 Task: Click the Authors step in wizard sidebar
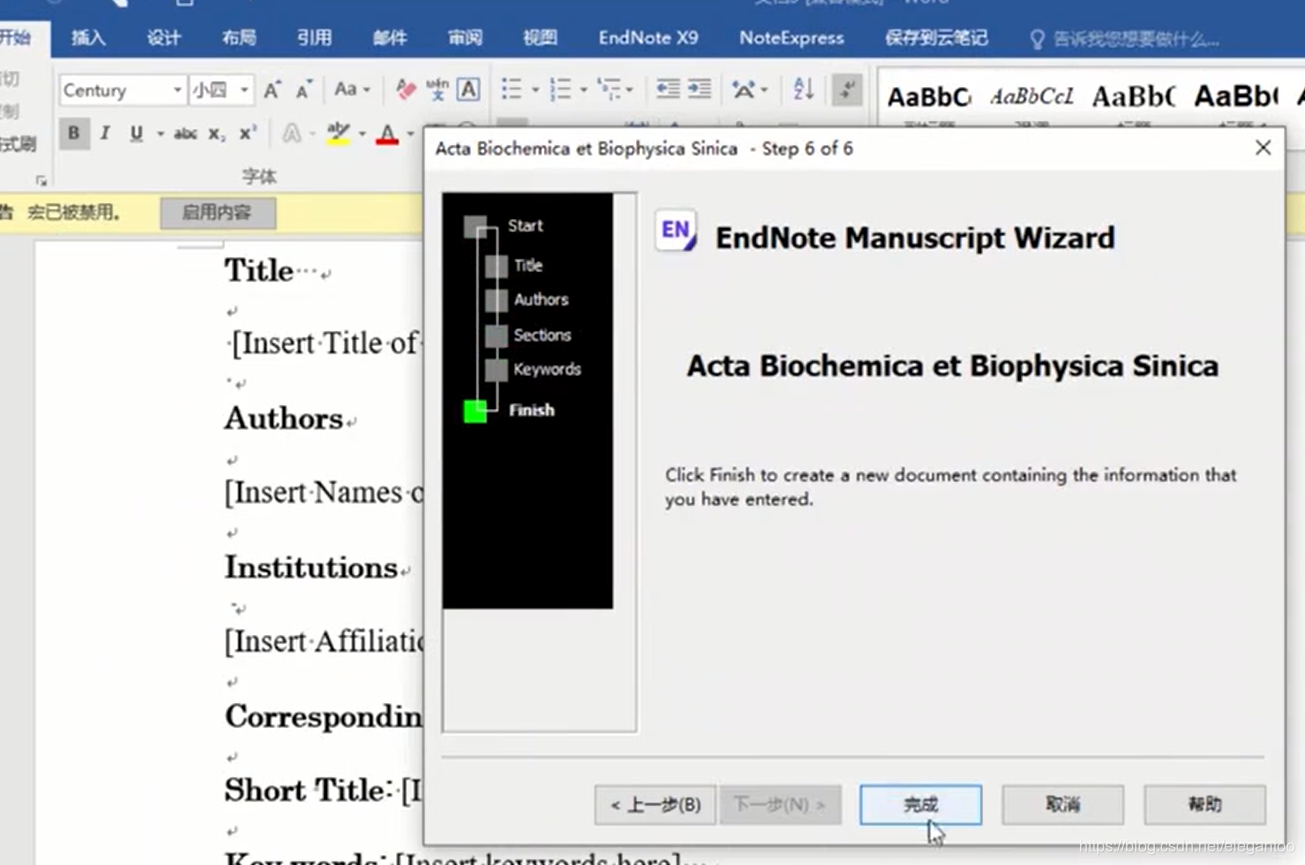click(541, 299)
